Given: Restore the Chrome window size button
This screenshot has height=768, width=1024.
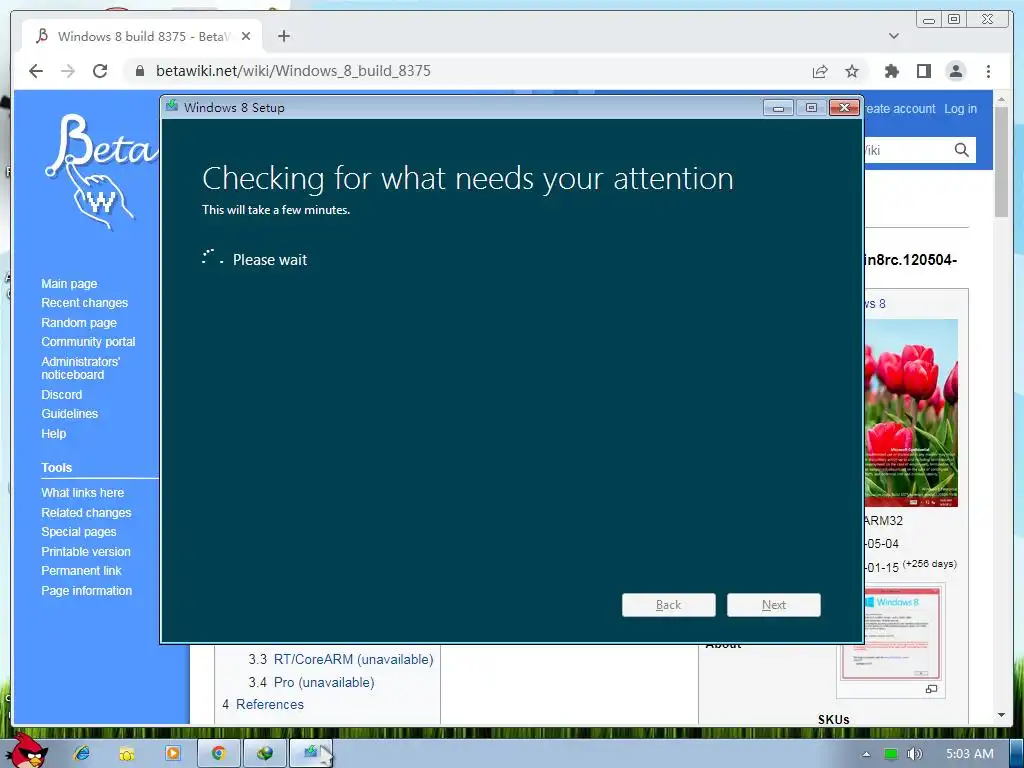Looking at the screenshot, I should 954,20.
